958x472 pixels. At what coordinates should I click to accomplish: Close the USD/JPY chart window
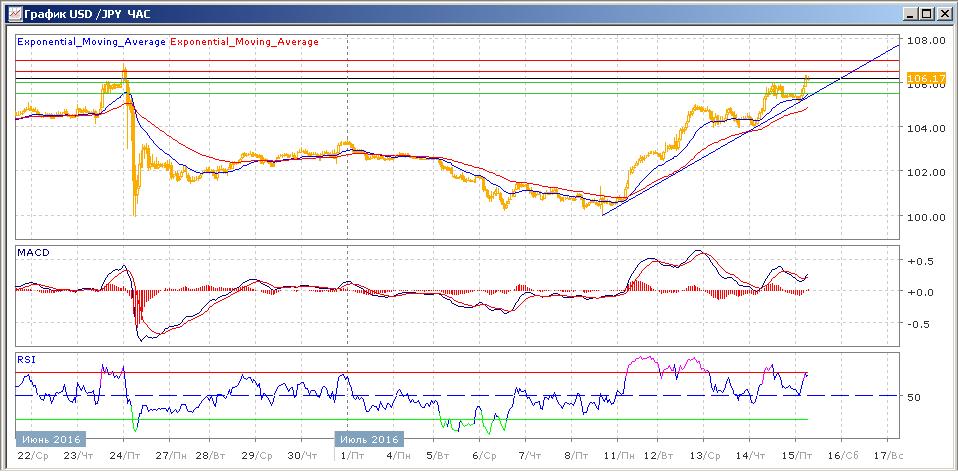click(942, 13)
